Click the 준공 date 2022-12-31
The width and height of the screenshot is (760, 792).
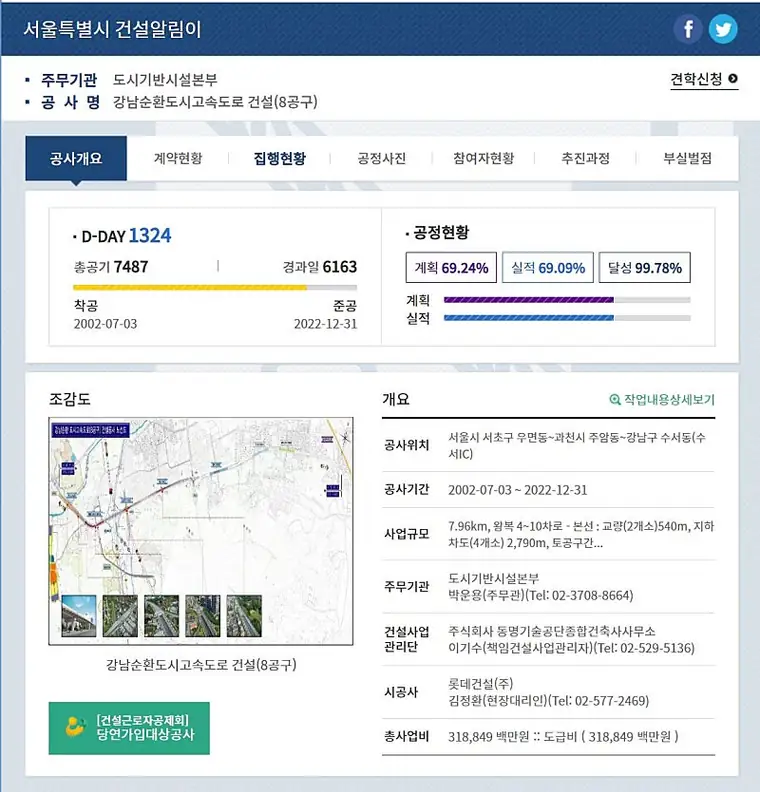(x=326, y=324)
